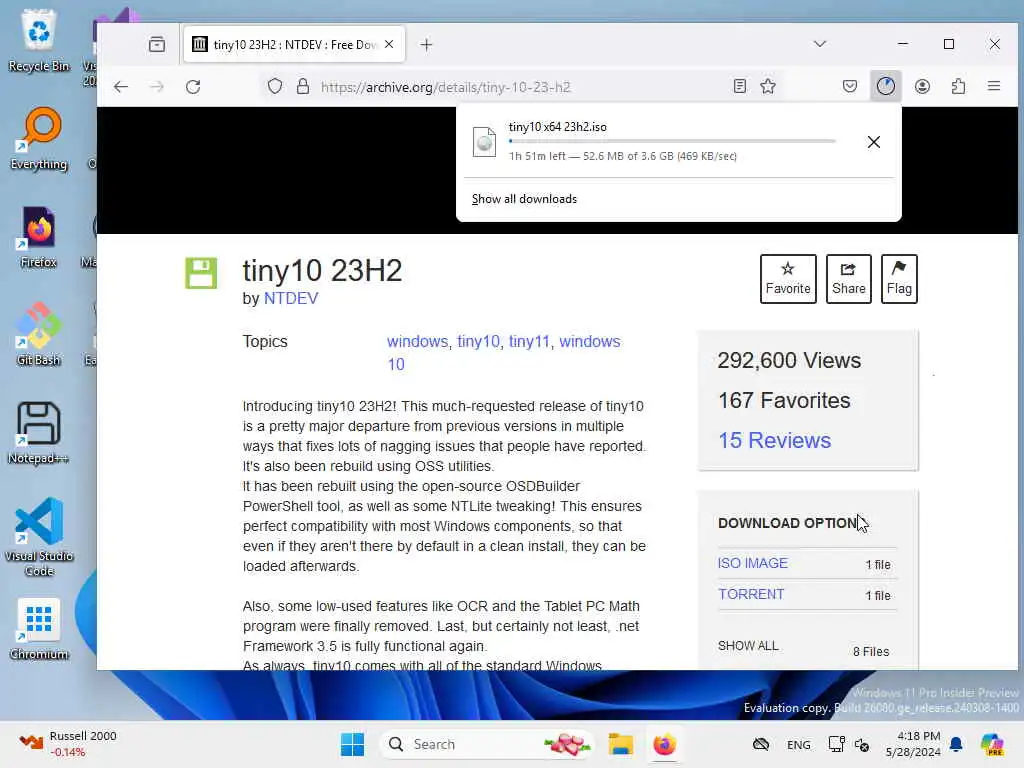Cancel the tiny10 ISO download
Screen dimensions: 1024x768
[874, 142]
